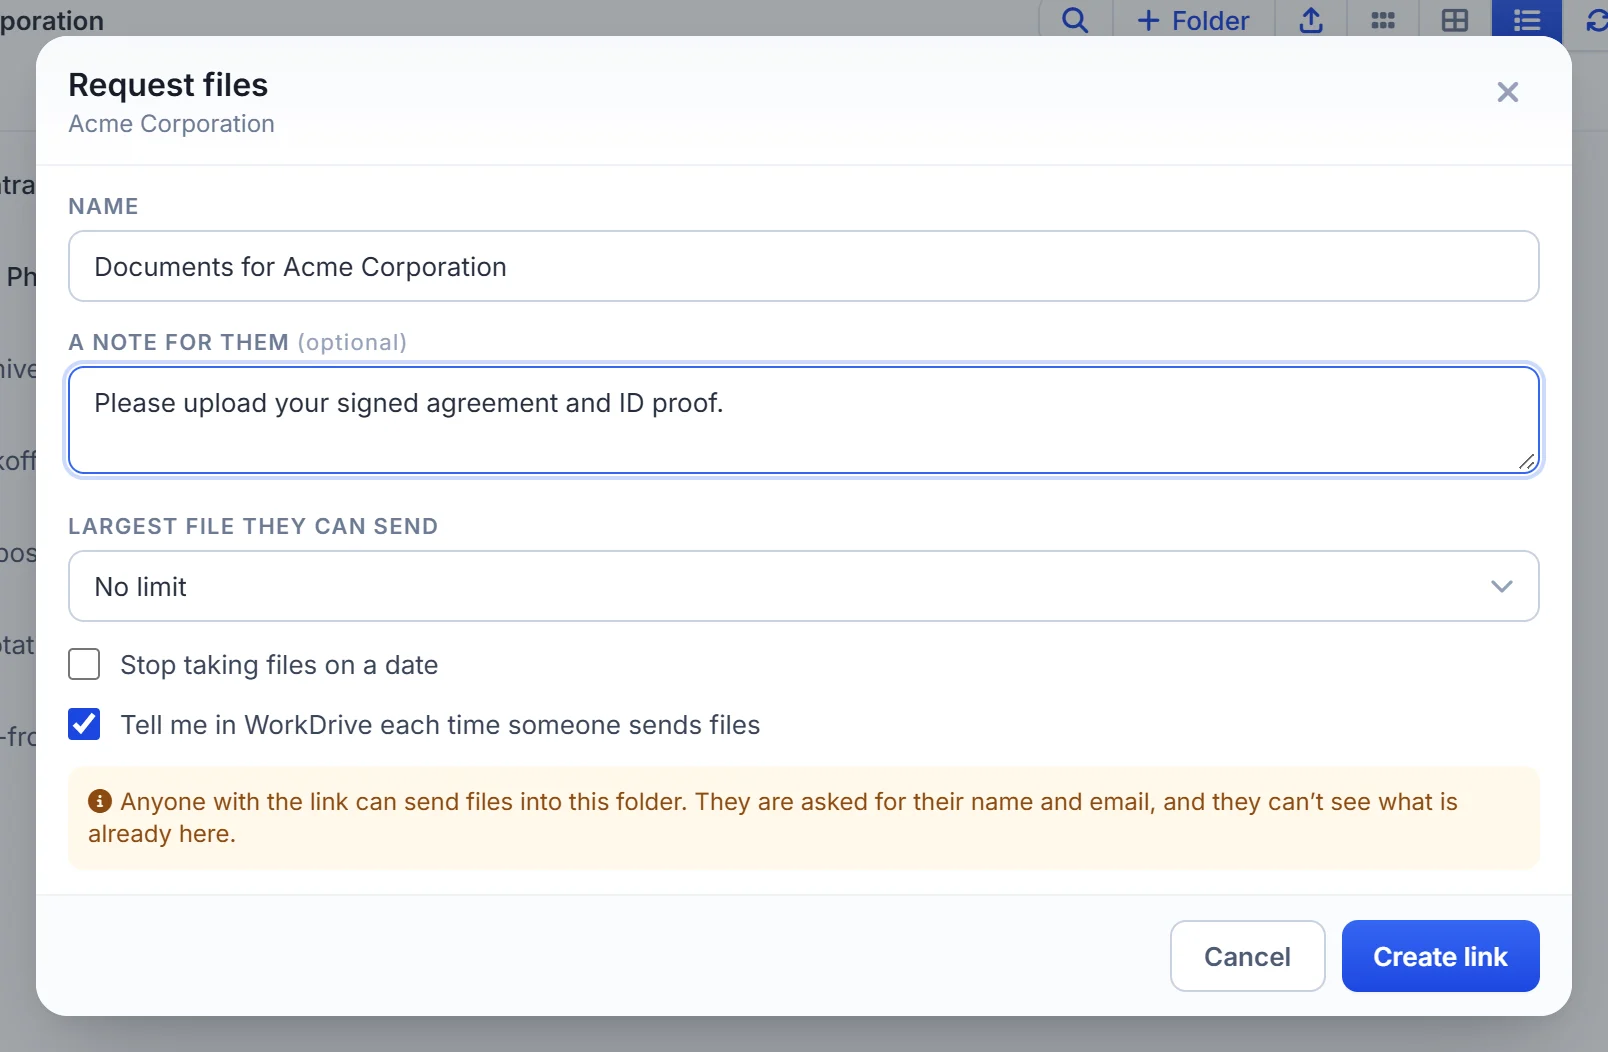This screenshot has height=1052, width=1608.
Task: Cancel the file request
Action: (1248, 956)
